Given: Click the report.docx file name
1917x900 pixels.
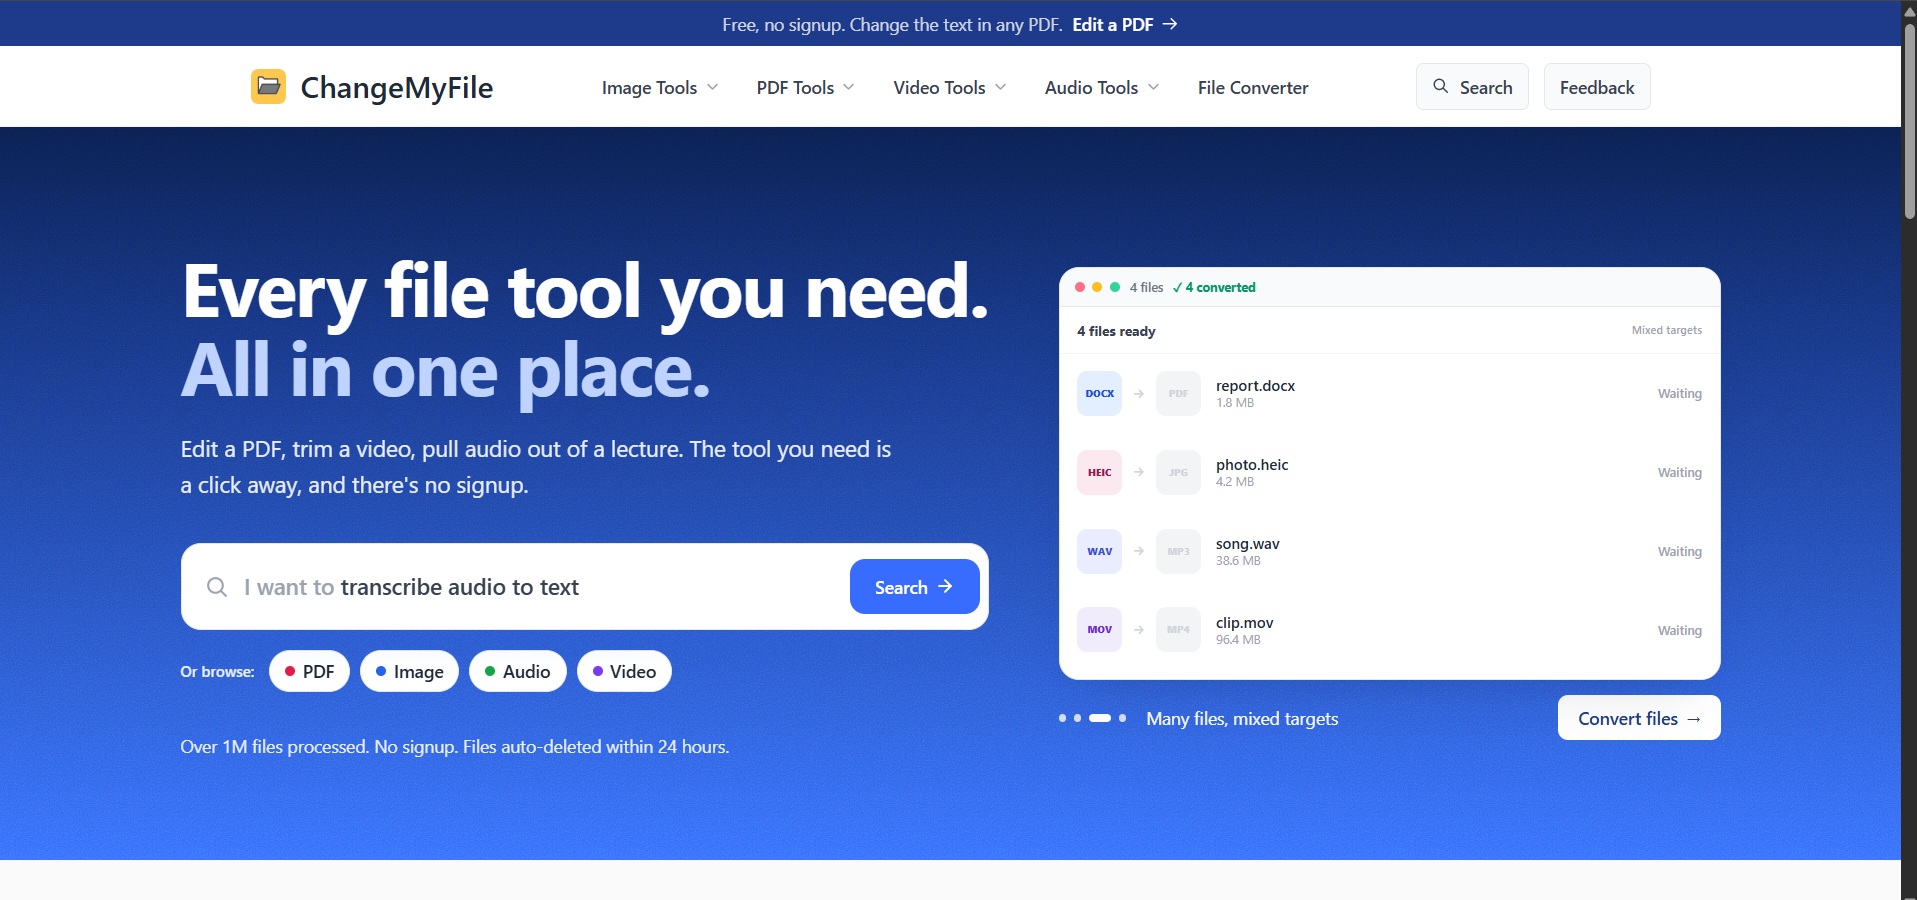Looking at the screenshot, I should 1255,386.
